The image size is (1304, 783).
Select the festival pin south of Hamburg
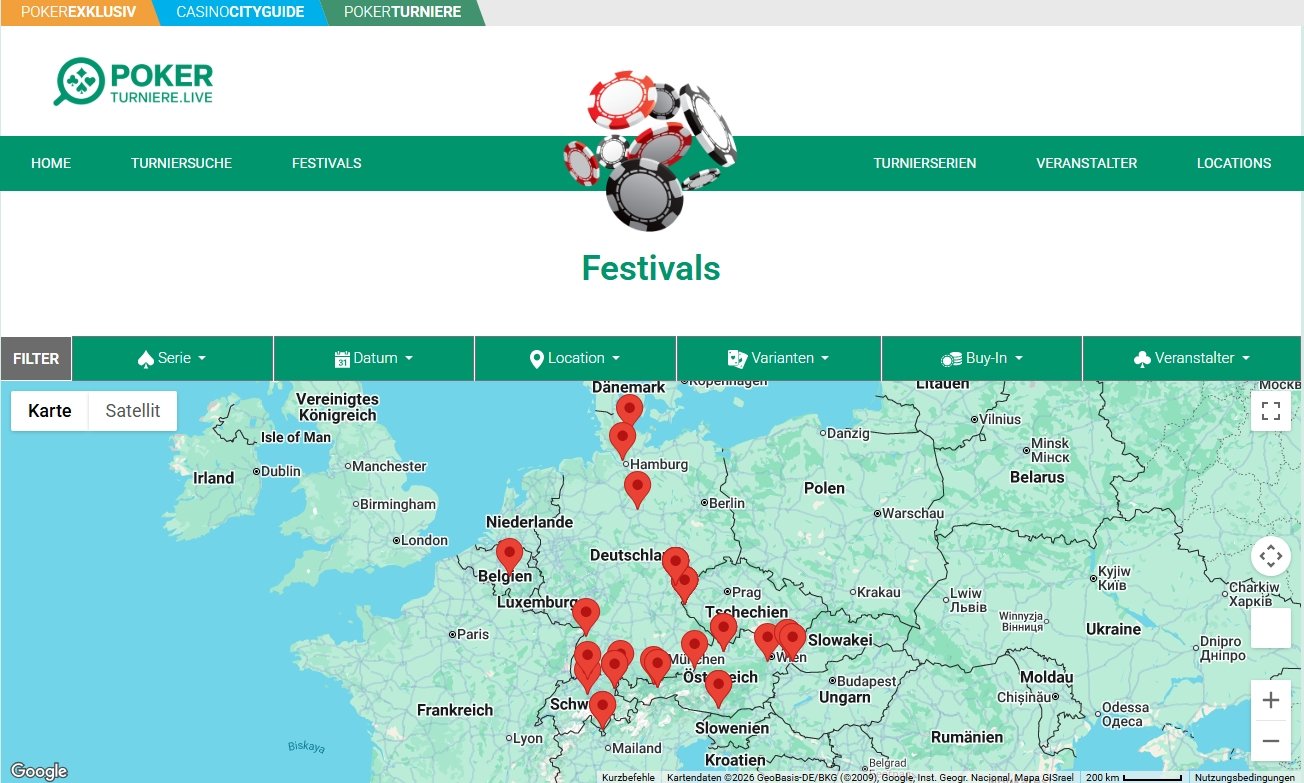637,489
